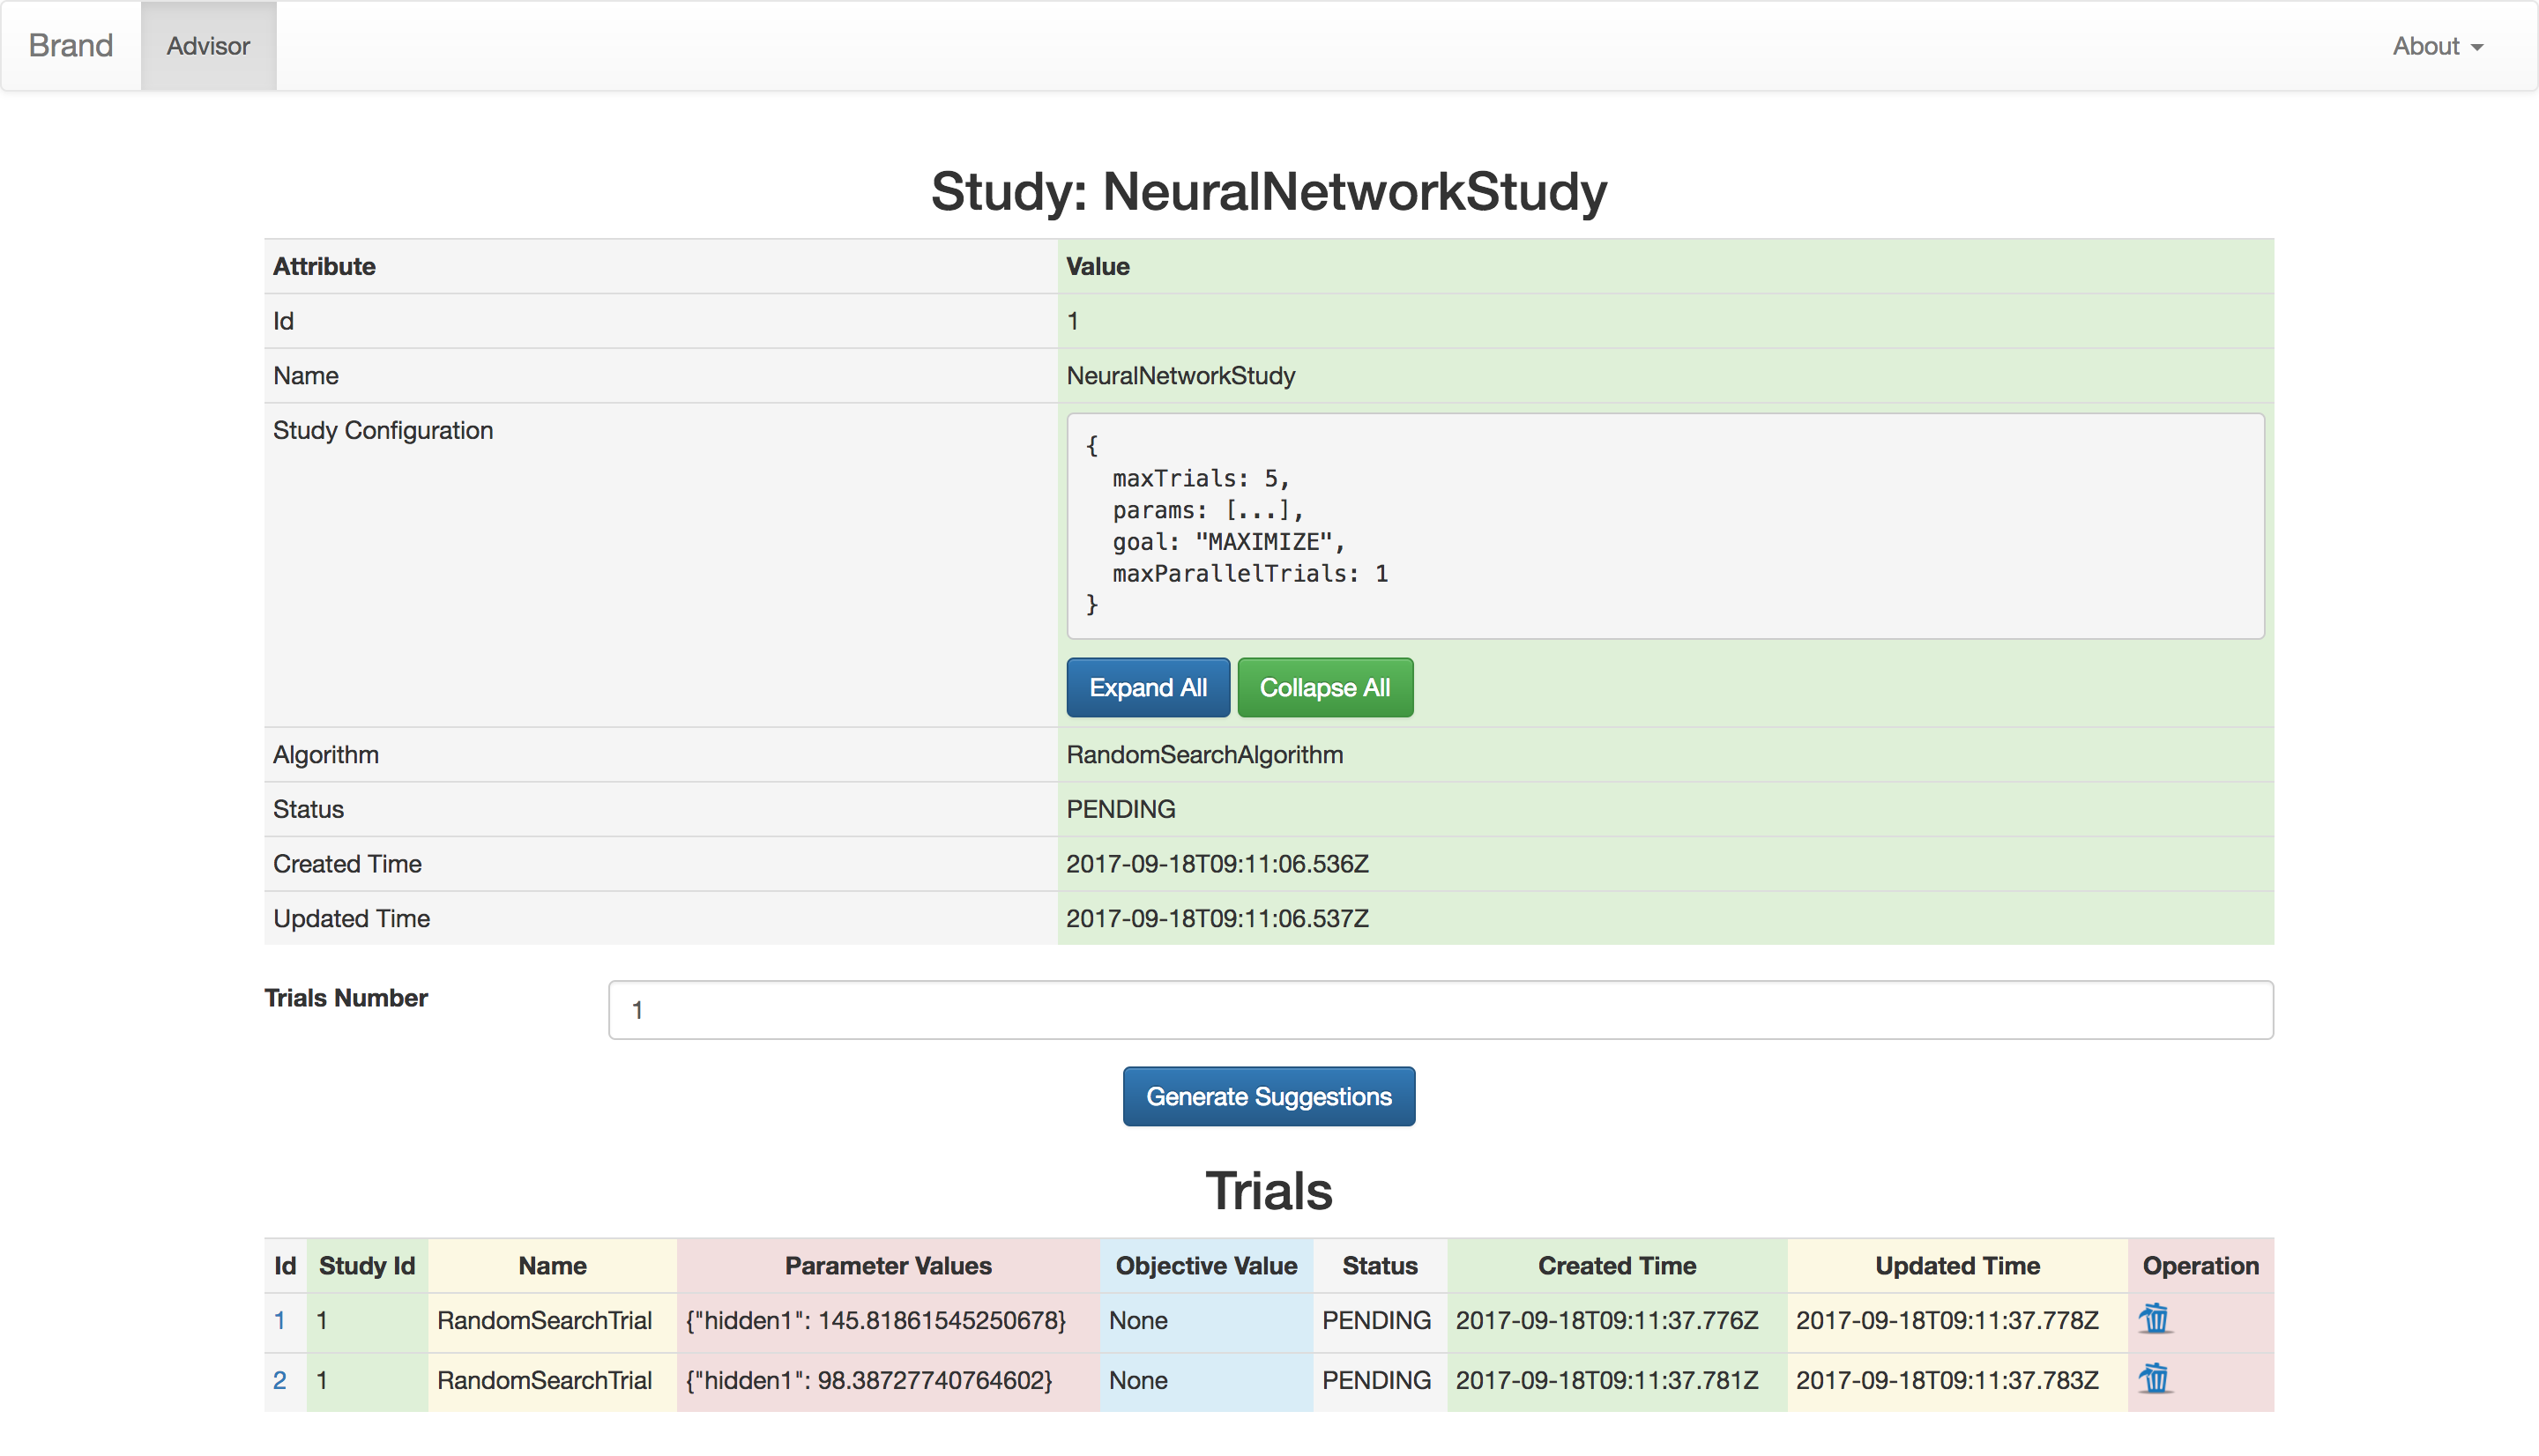
Task: Click the Parameter Values column header
Action: [887, 1265]
